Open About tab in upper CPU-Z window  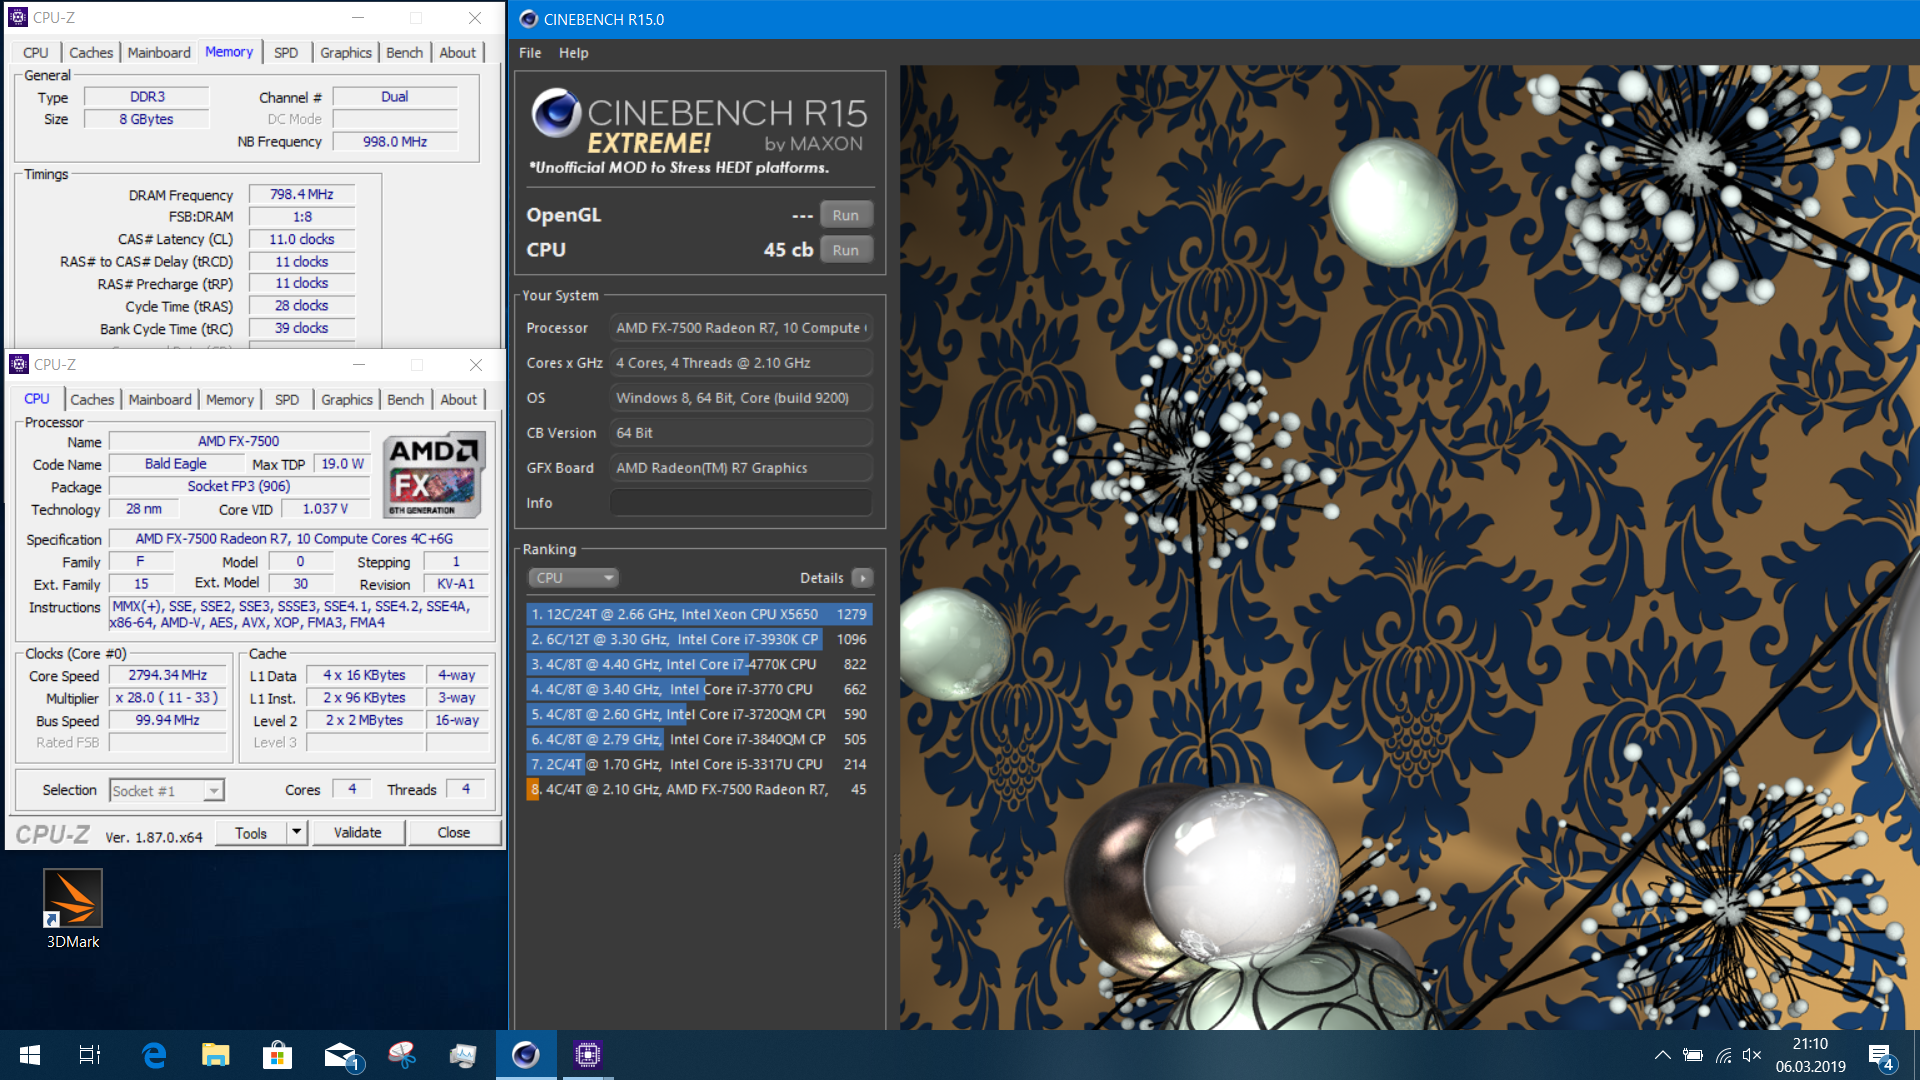(x=458, y=52)
